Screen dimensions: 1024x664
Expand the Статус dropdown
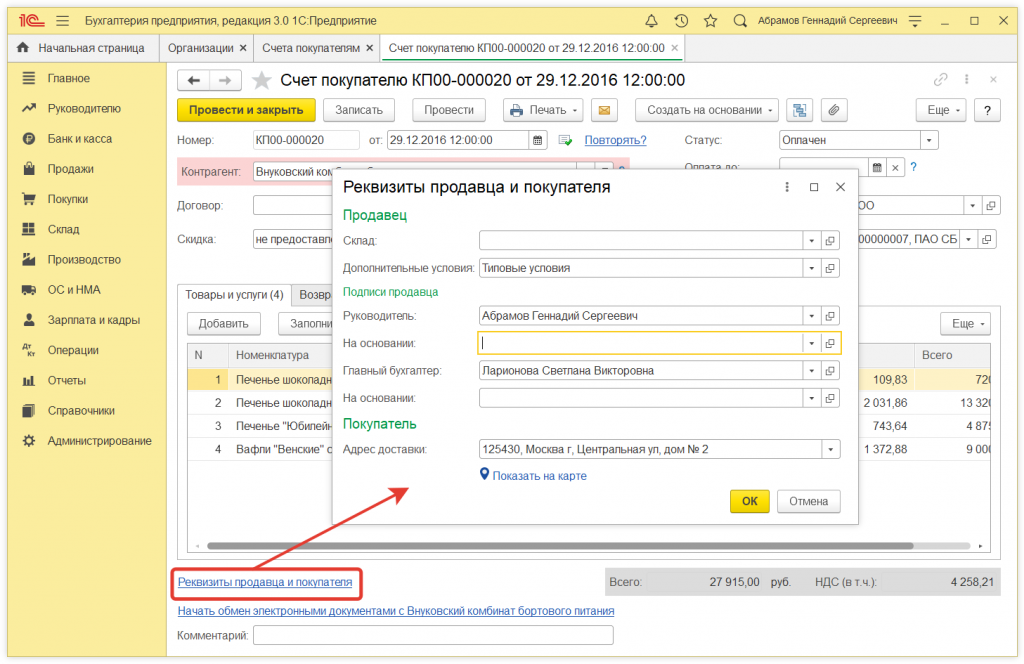(x=929, y=141)
